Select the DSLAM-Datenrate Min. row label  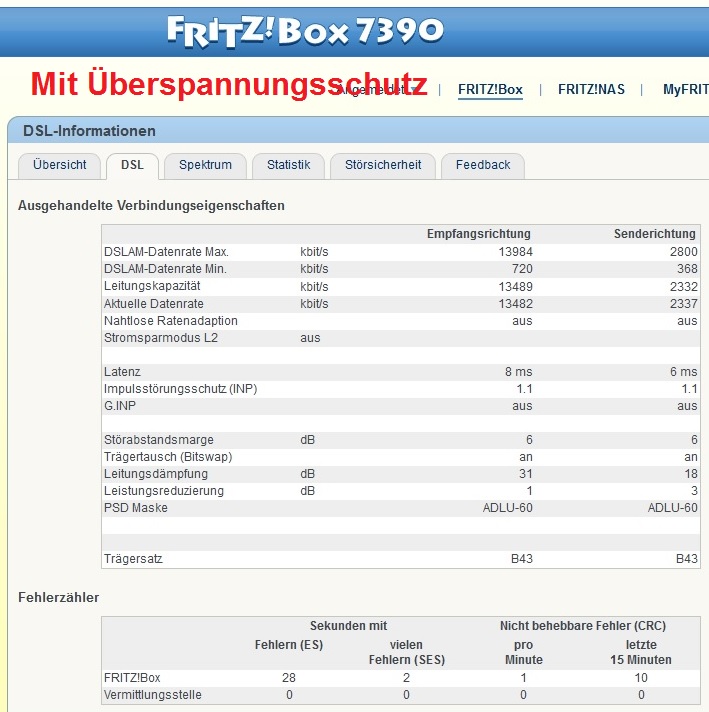(165, 269)
